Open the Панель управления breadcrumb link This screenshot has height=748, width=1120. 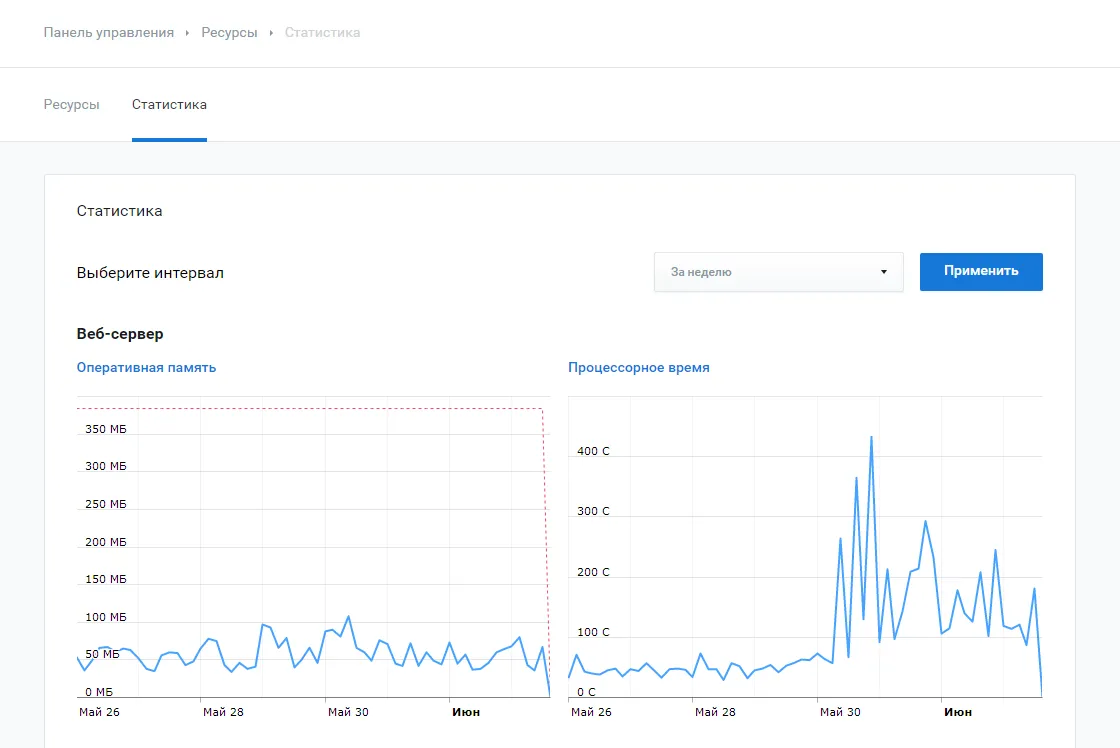109,33
